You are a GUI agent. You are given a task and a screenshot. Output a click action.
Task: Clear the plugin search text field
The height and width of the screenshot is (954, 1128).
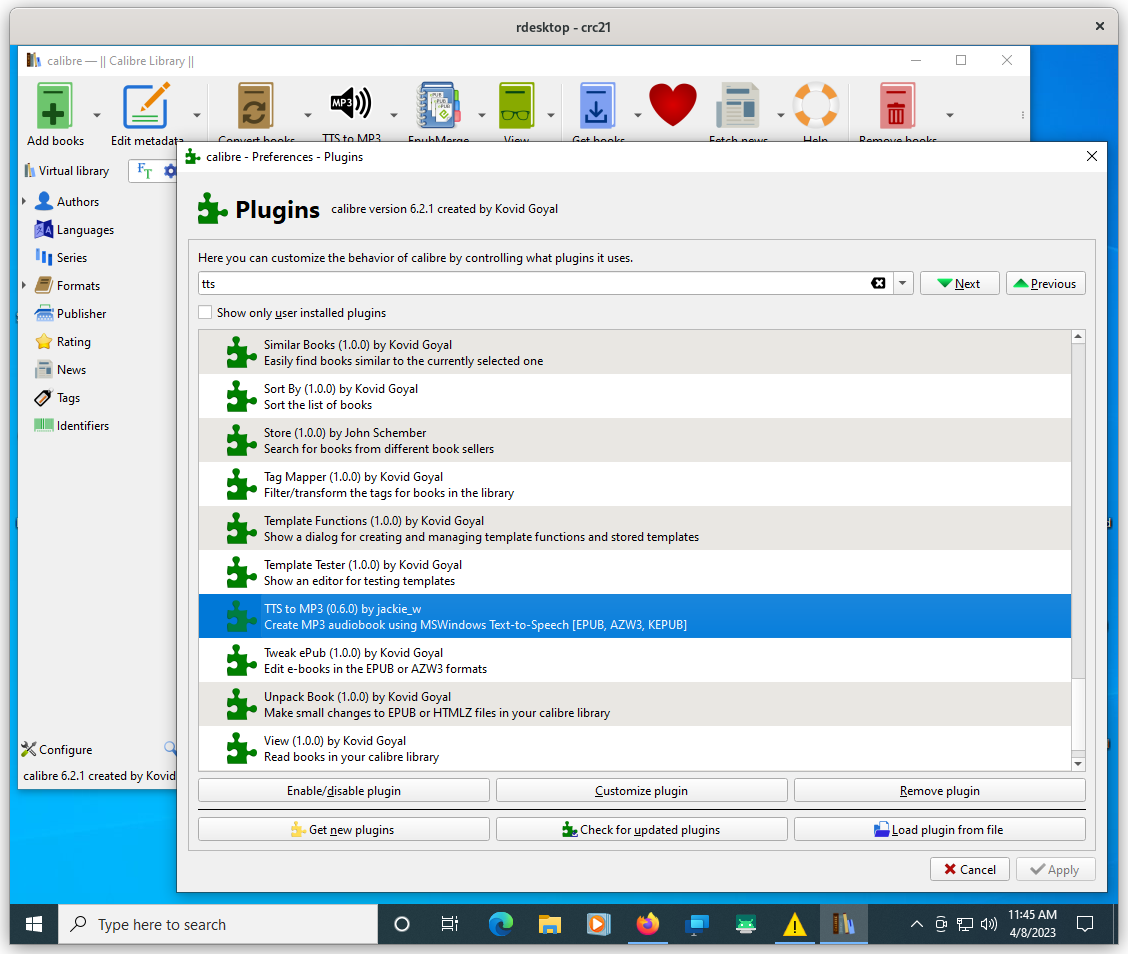(x=878, y=284)
